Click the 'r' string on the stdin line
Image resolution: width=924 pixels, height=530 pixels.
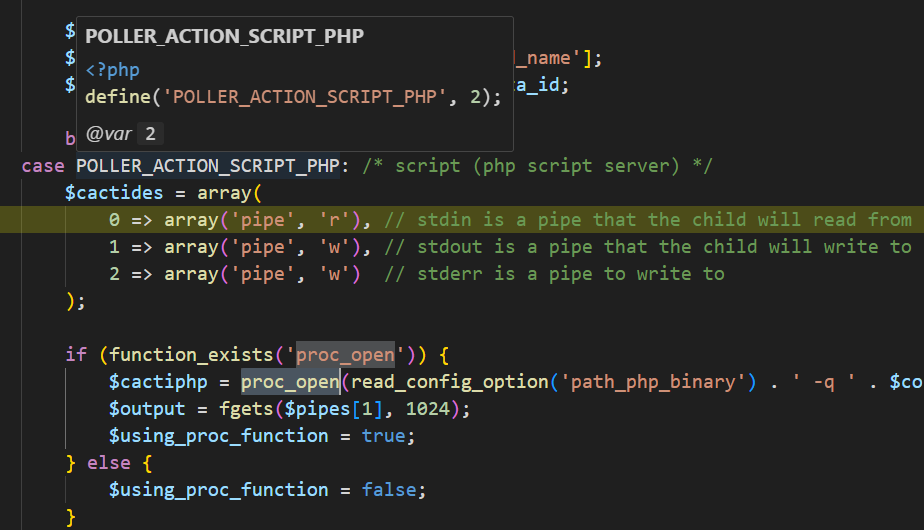(334, 220)
